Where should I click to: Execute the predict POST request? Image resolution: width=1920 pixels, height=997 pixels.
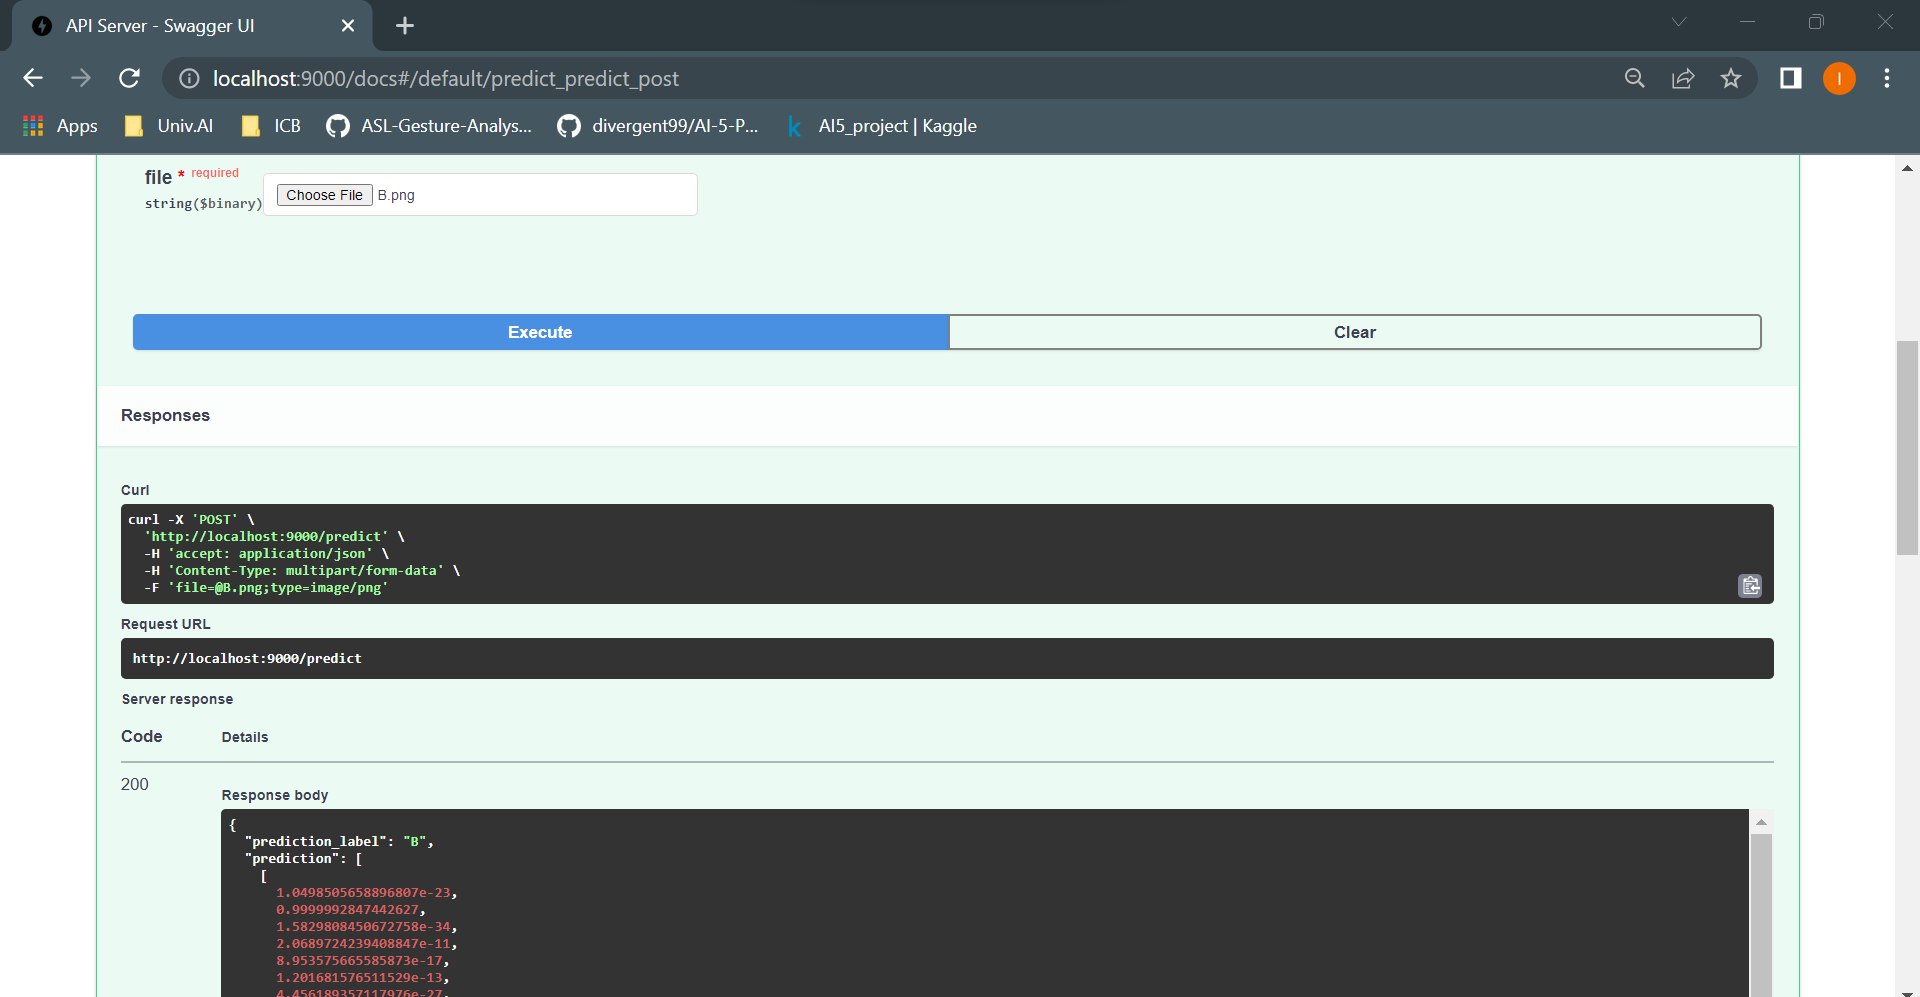540,331
